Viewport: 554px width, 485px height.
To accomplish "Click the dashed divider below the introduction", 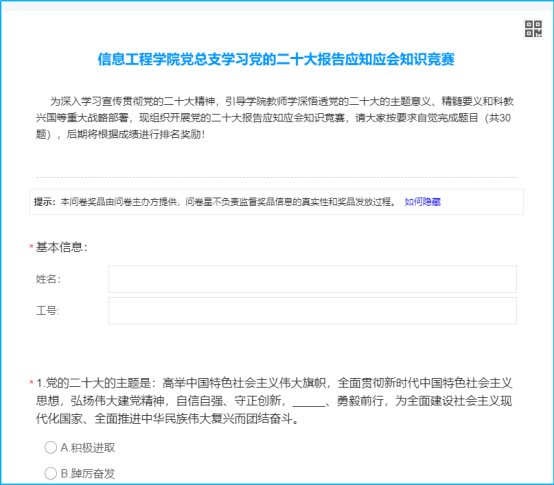I will [x=276, y=177].
